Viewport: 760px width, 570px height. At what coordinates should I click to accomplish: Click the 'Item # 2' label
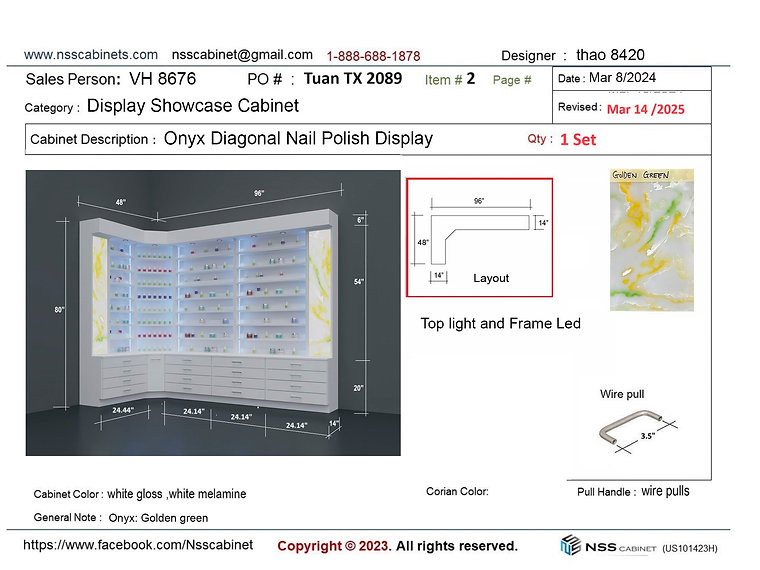pyautogui.click(x=450, y=79)
